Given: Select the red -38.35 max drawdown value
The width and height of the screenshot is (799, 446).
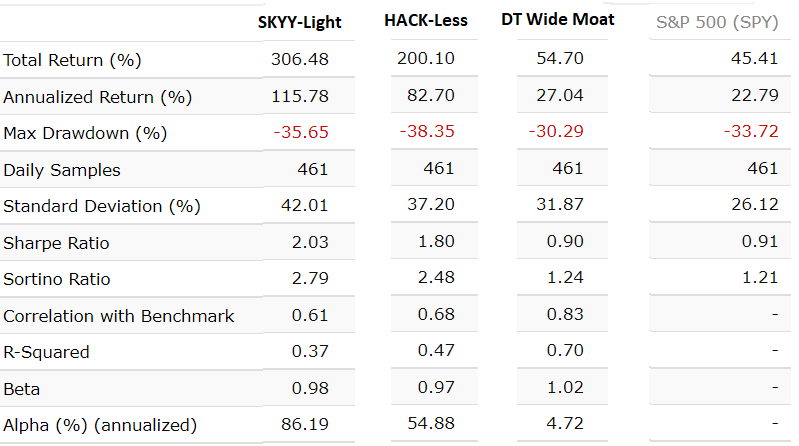Looking at the screenshot, I should (x=427, y=132).
